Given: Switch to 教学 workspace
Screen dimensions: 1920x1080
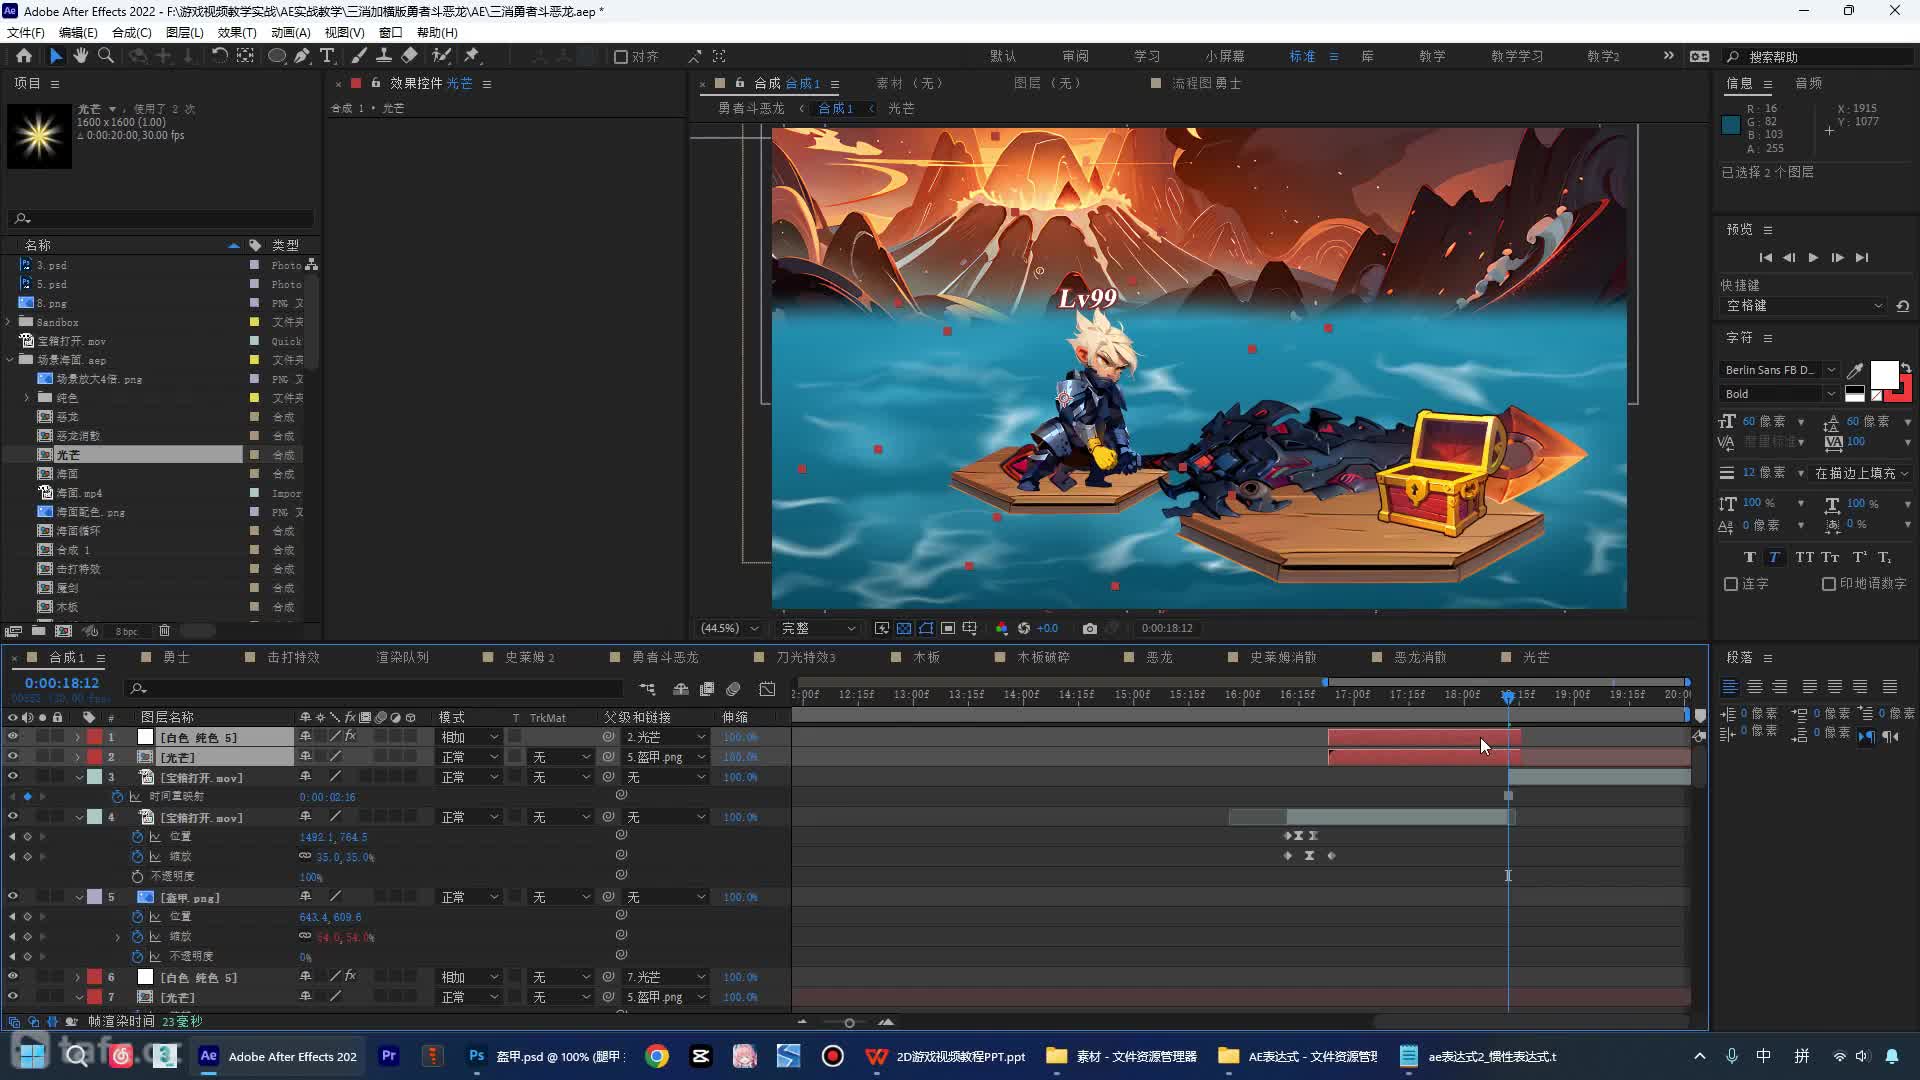Looking at the screenshot, I should coord(1432,56).
